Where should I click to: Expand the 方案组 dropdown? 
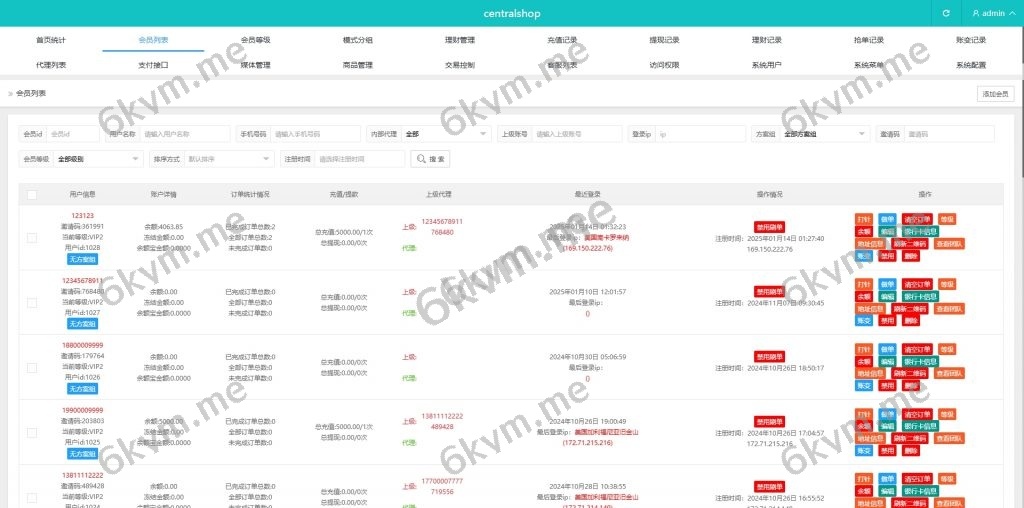point(825,134)
